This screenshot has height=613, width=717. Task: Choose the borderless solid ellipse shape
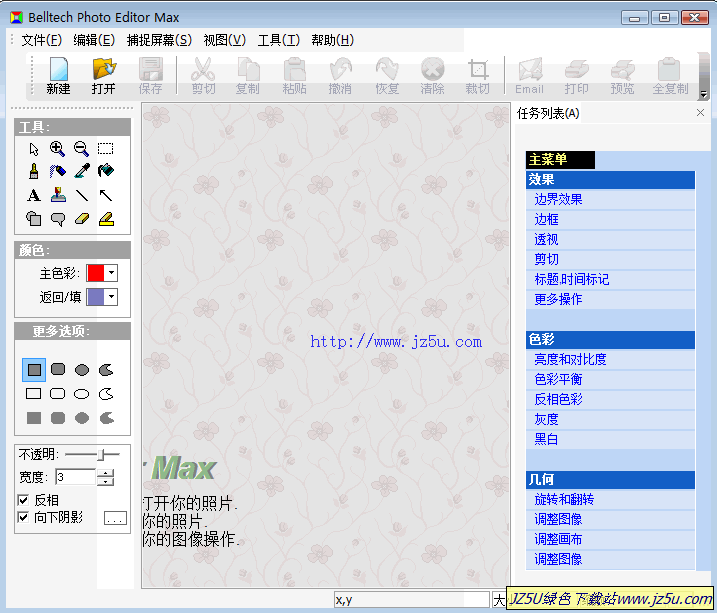(x=82, y=418)
